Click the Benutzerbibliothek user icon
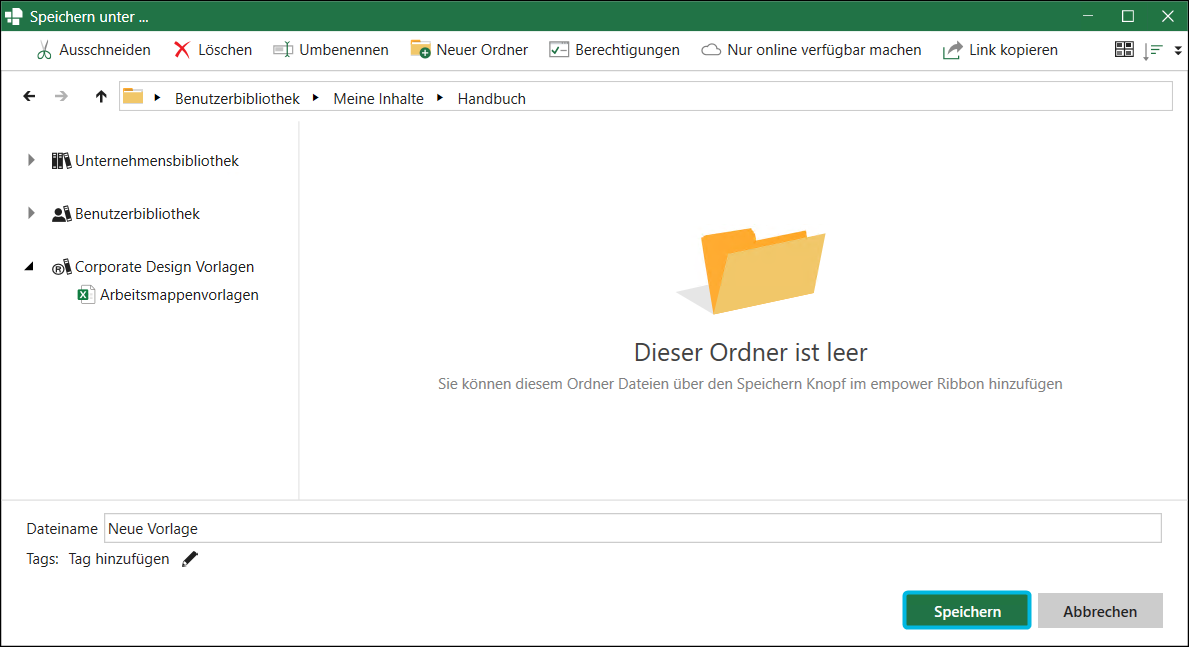Screen dimensions: 1189x647 click(61, 214)
